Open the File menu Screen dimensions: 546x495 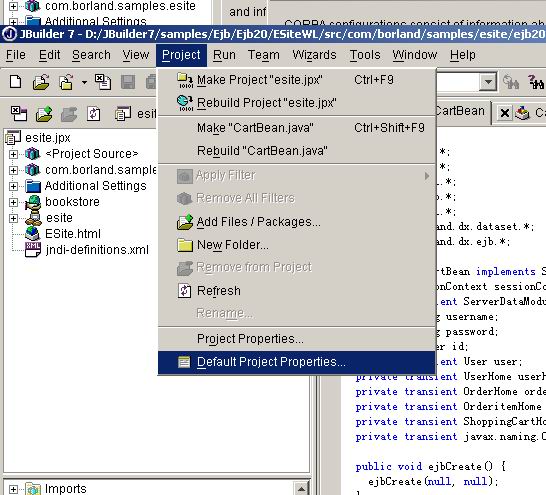tap(16, 55)
